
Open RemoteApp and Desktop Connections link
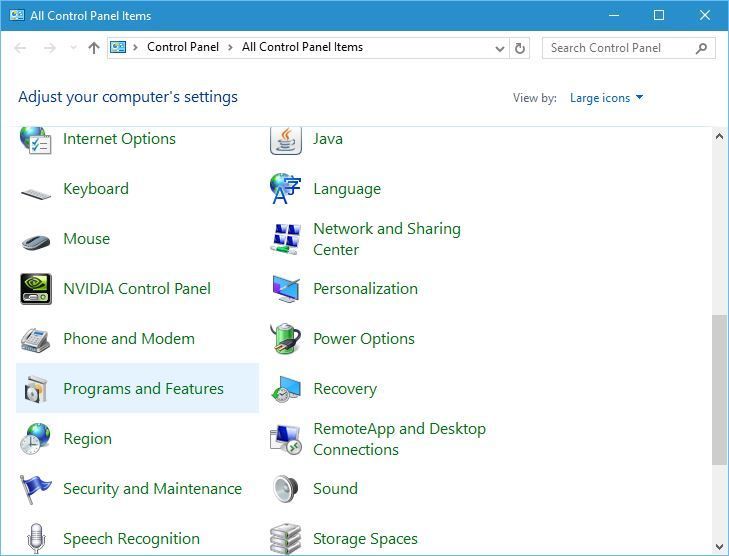click(x=399, y=439)
